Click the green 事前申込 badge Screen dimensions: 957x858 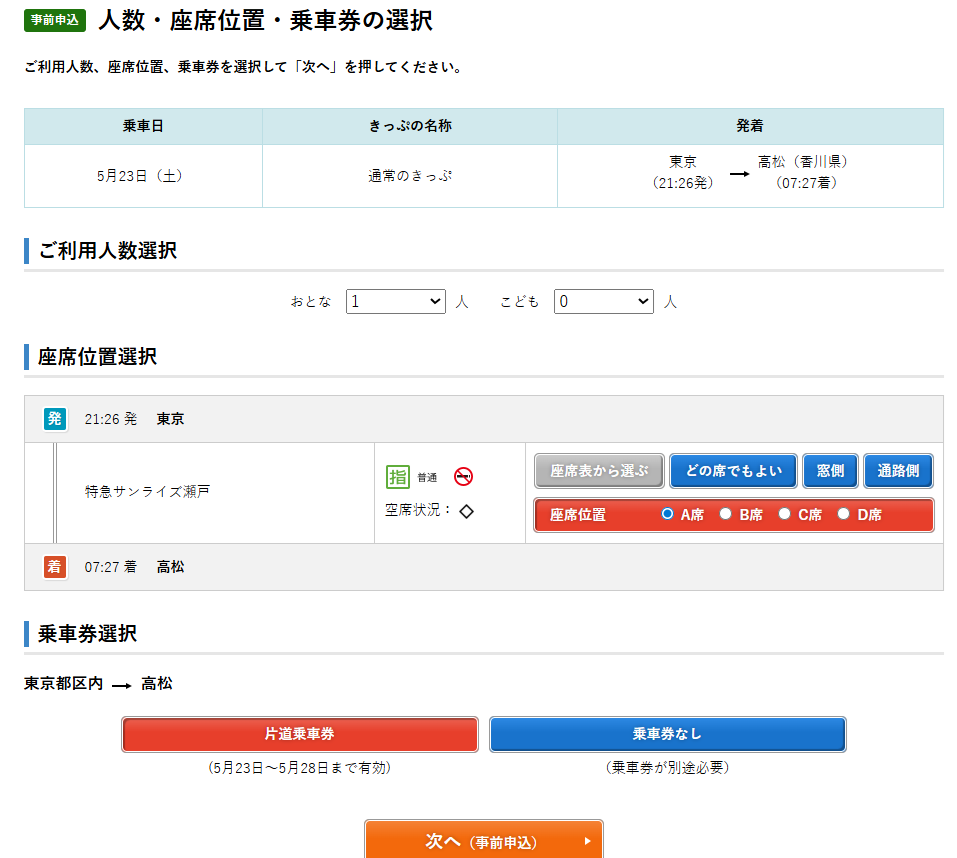(55, 21)
